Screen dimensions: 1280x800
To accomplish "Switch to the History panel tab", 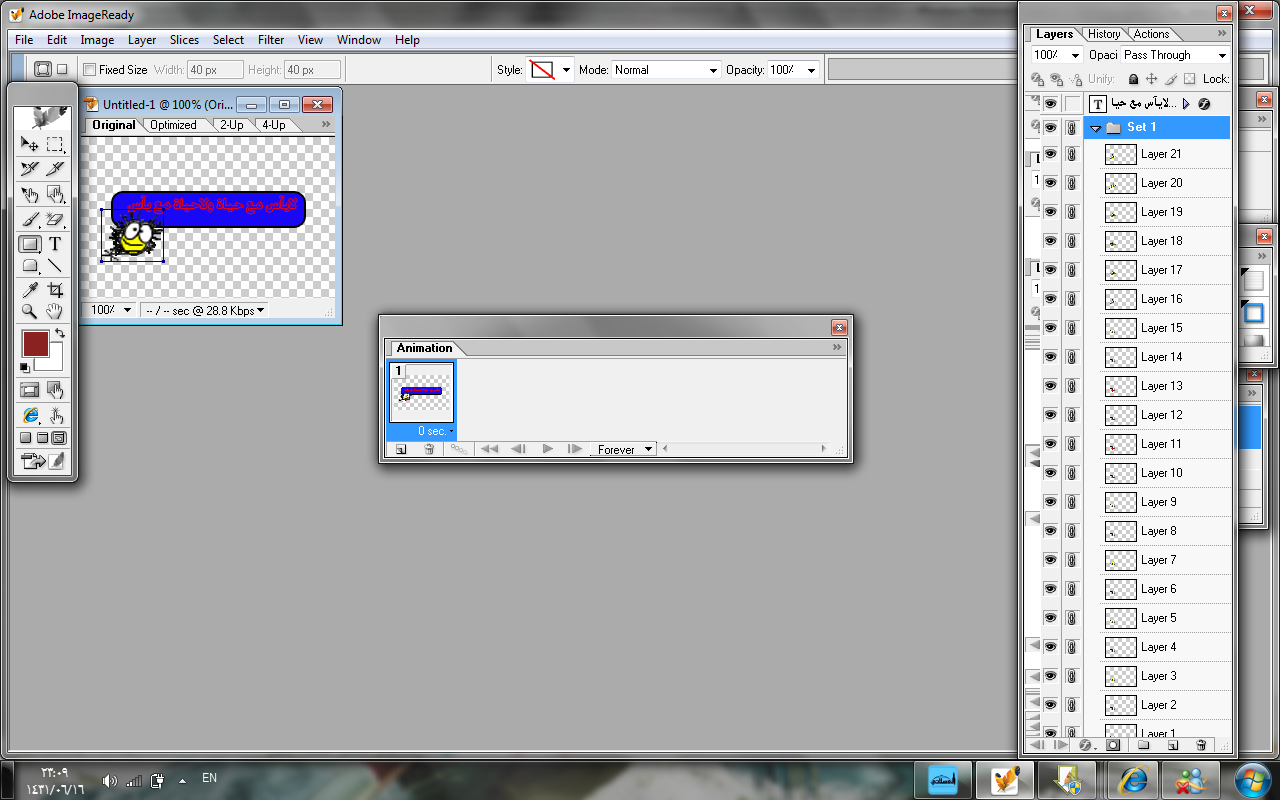I will 1104,34.
